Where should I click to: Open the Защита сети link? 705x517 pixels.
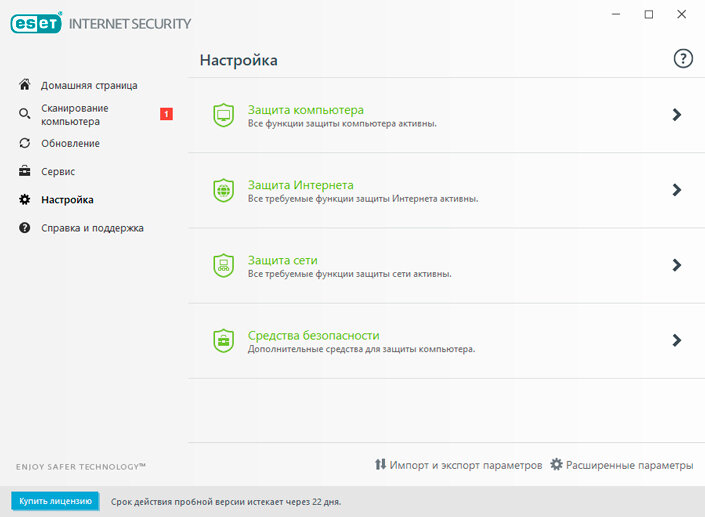click(x=283, y=260)
